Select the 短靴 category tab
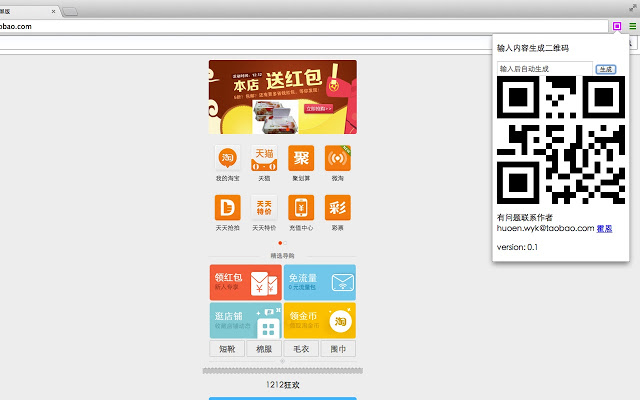The width and height of the screenshot is (640, 400). [x=227, y=349]
